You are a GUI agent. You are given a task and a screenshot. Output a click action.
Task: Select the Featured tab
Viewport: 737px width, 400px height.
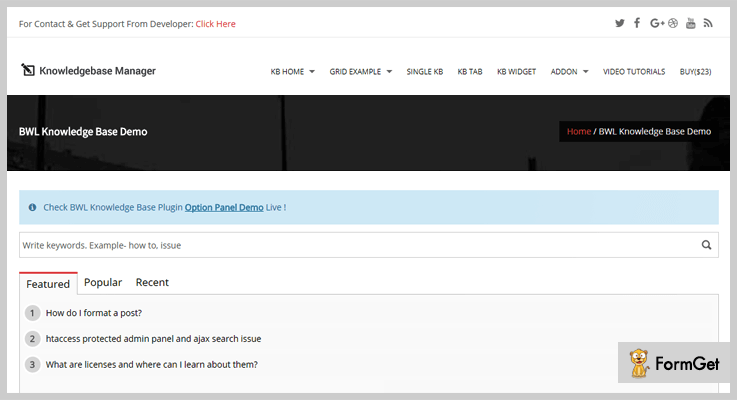[48, 284]
